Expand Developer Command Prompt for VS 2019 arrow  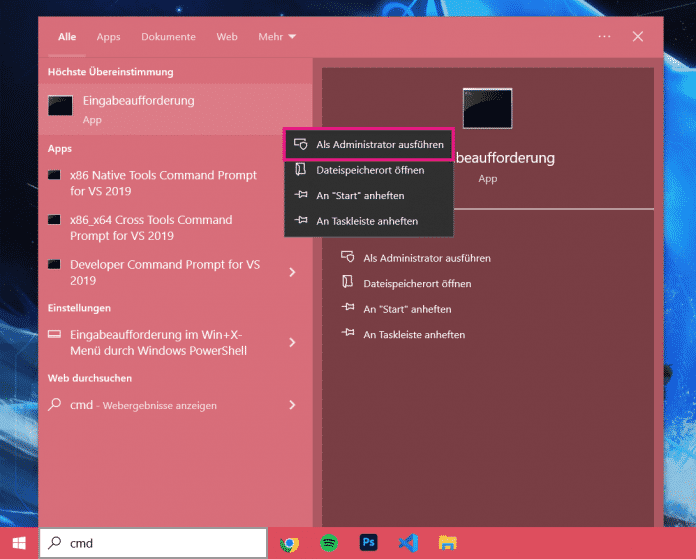(292, 272)
